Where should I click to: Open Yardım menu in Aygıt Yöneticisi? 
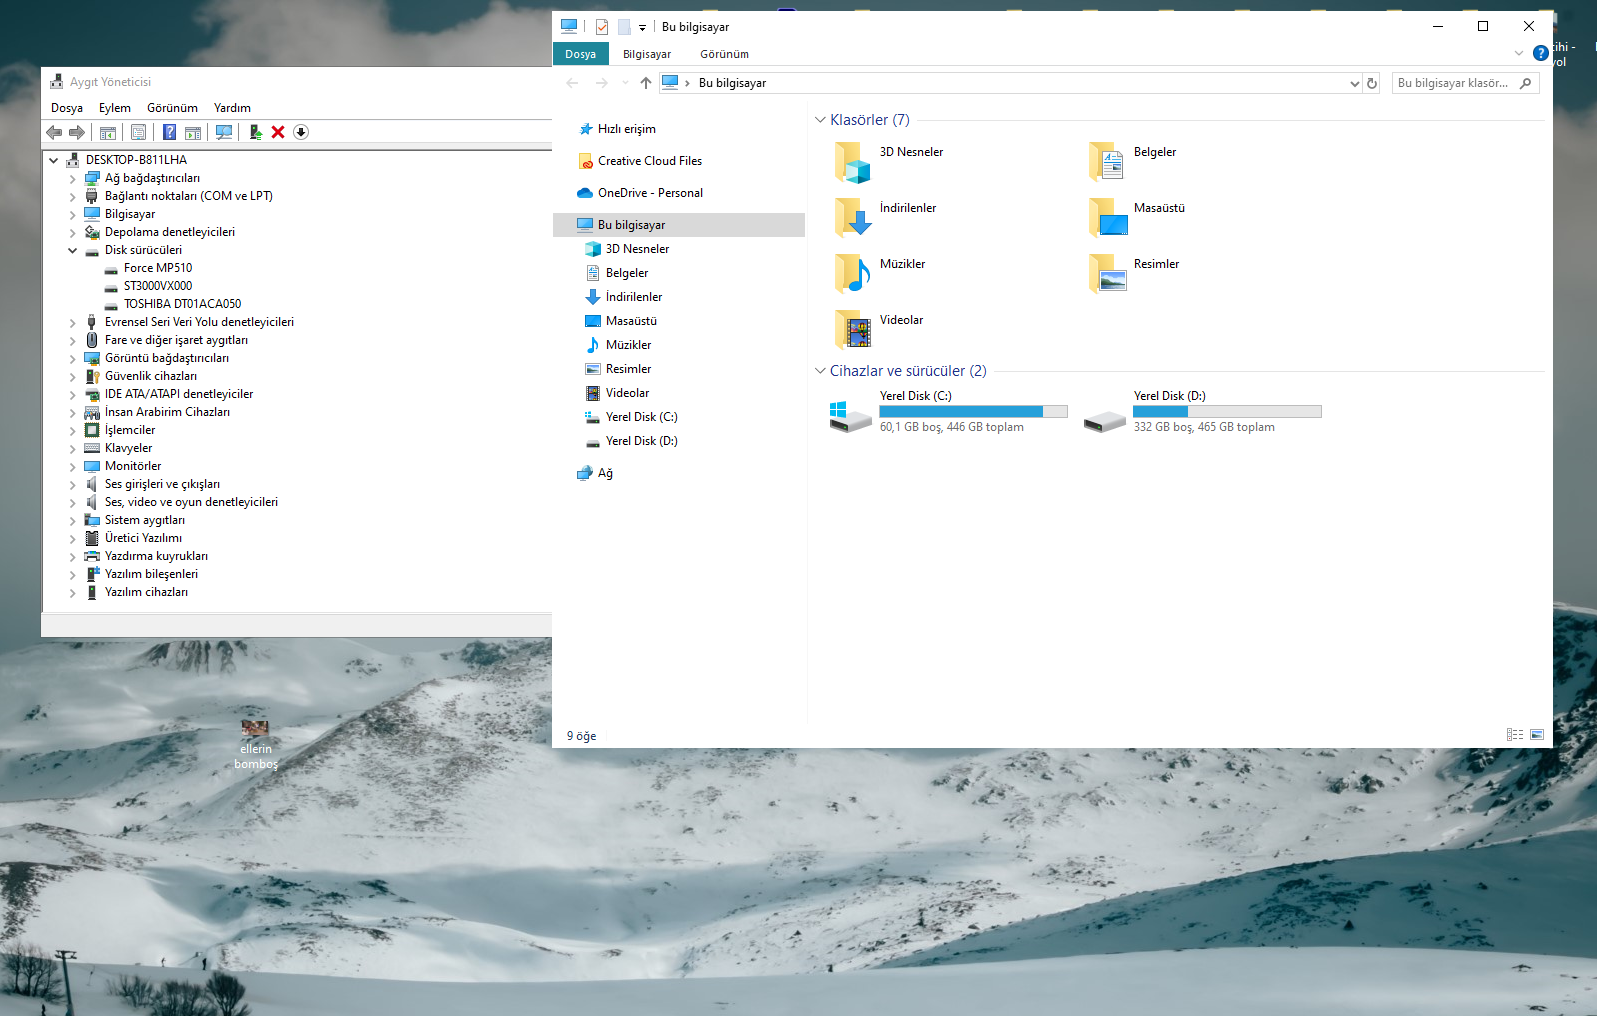232,108
